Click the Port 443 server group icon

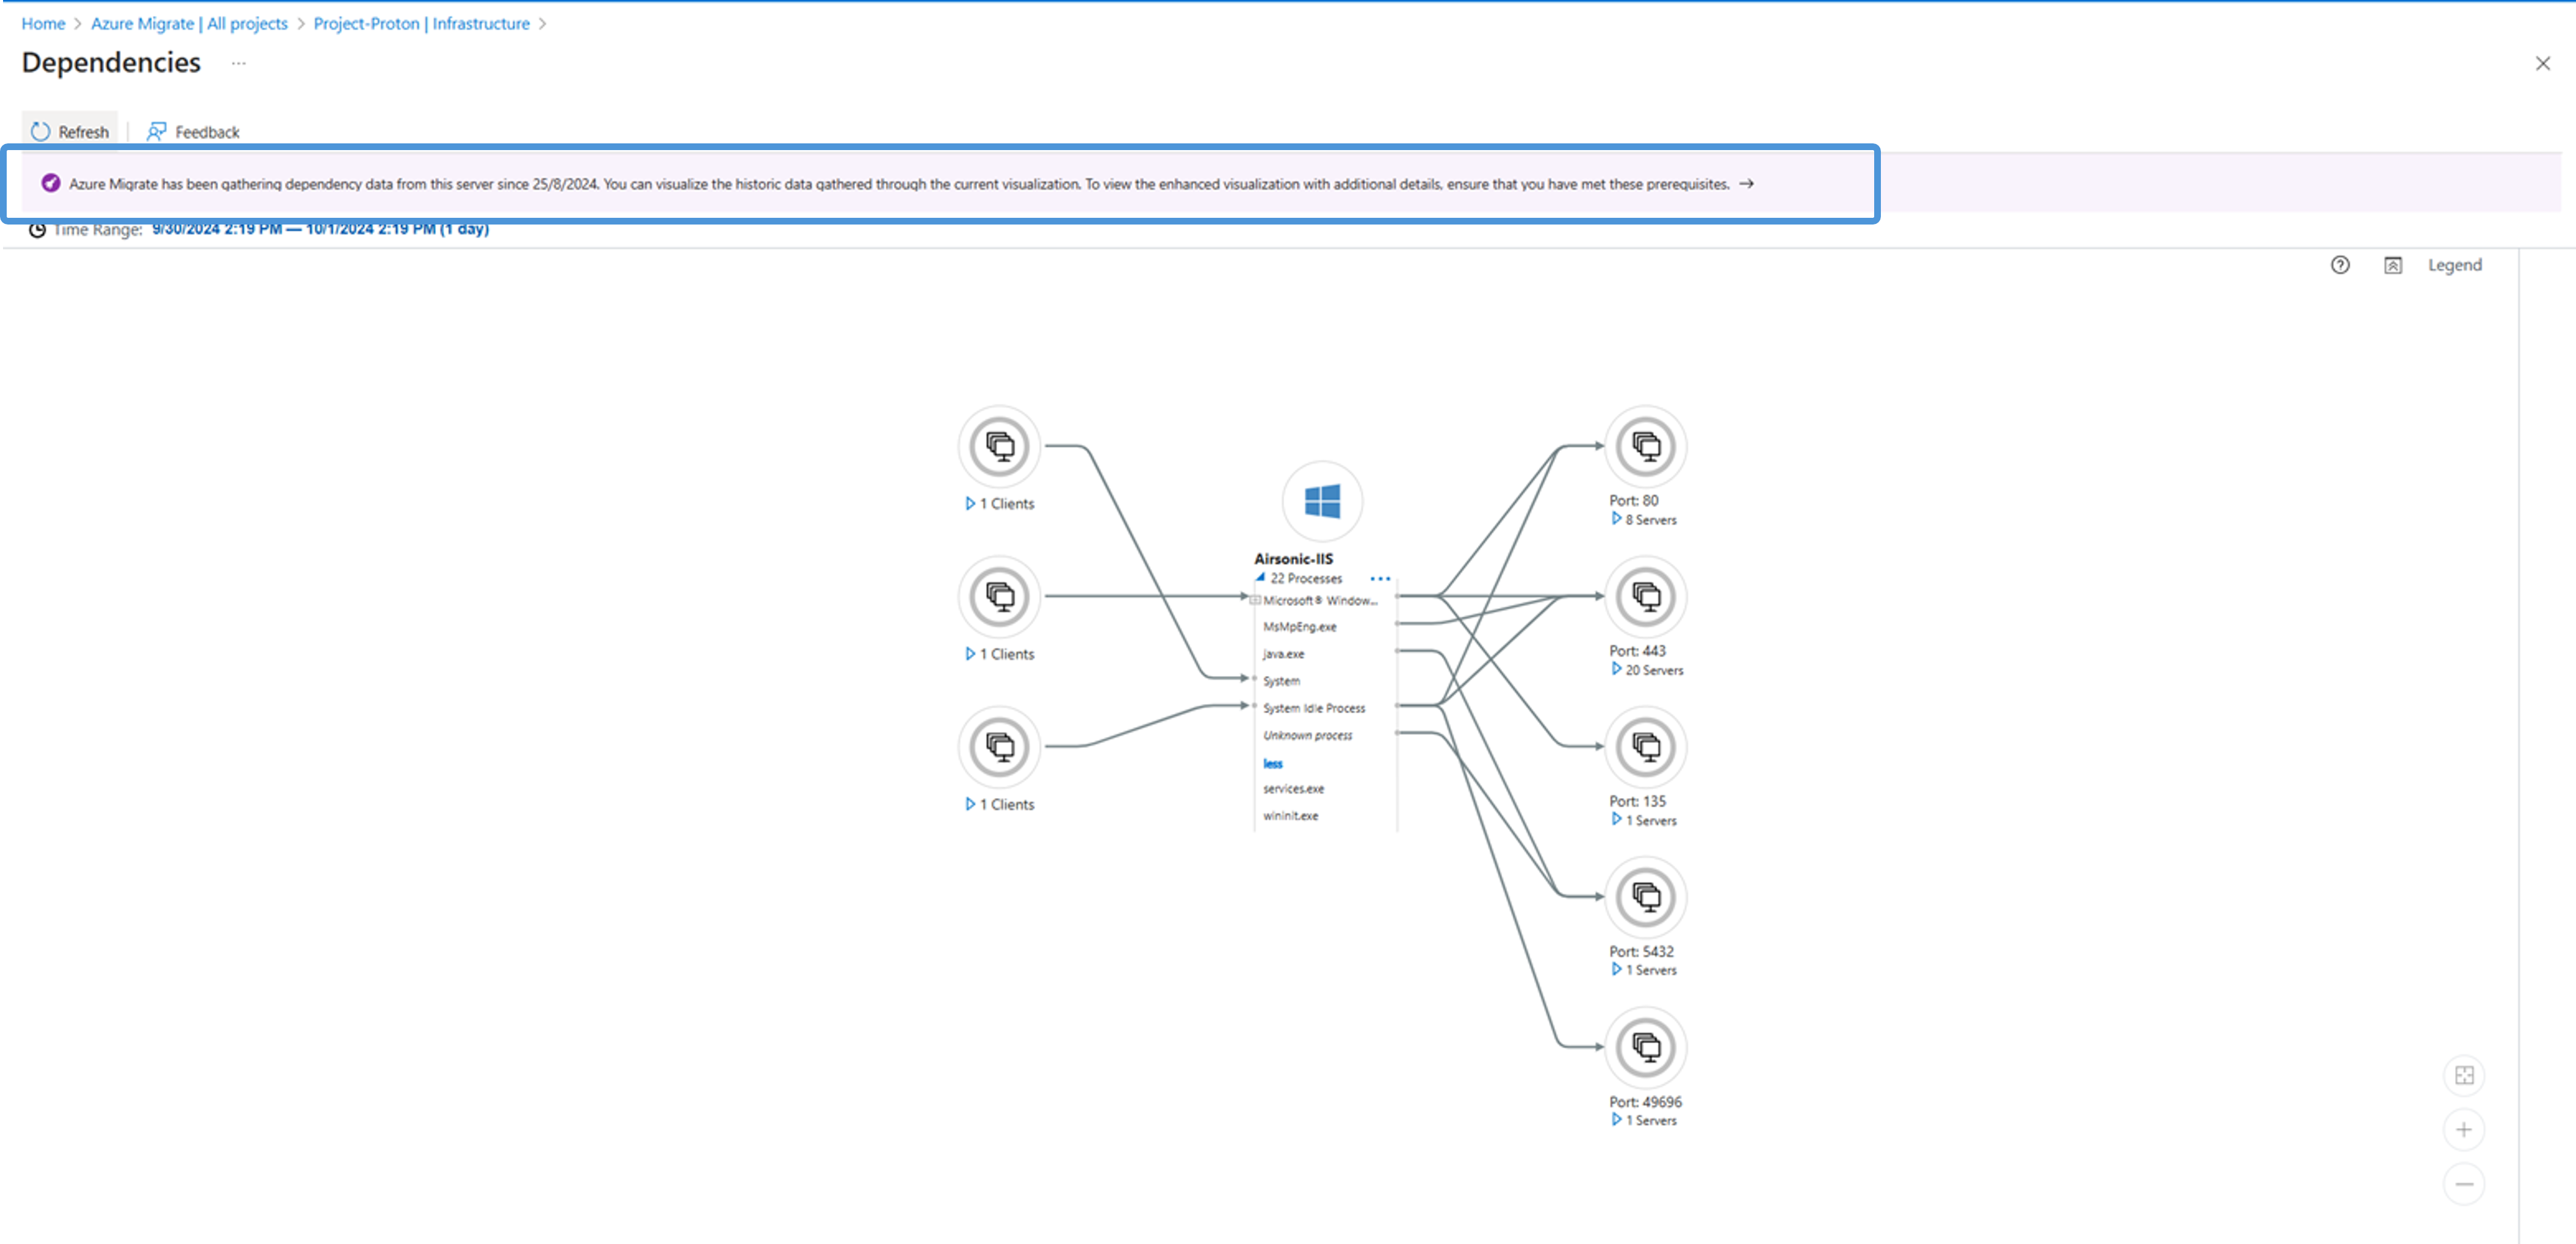coord(1645,597)
